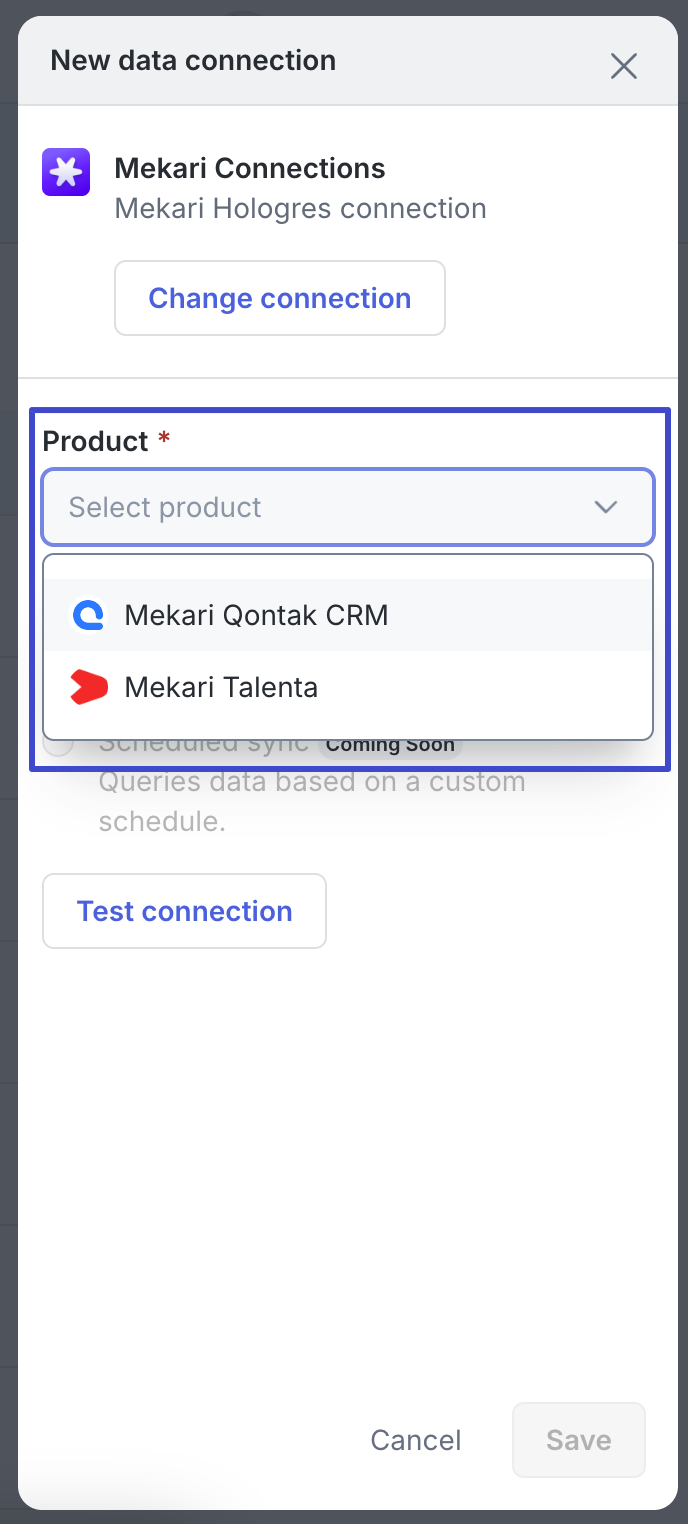Close the New data connection dialog
Image resolution: width=688 pixels, height=1524 pixels.
tap(624, 66)
